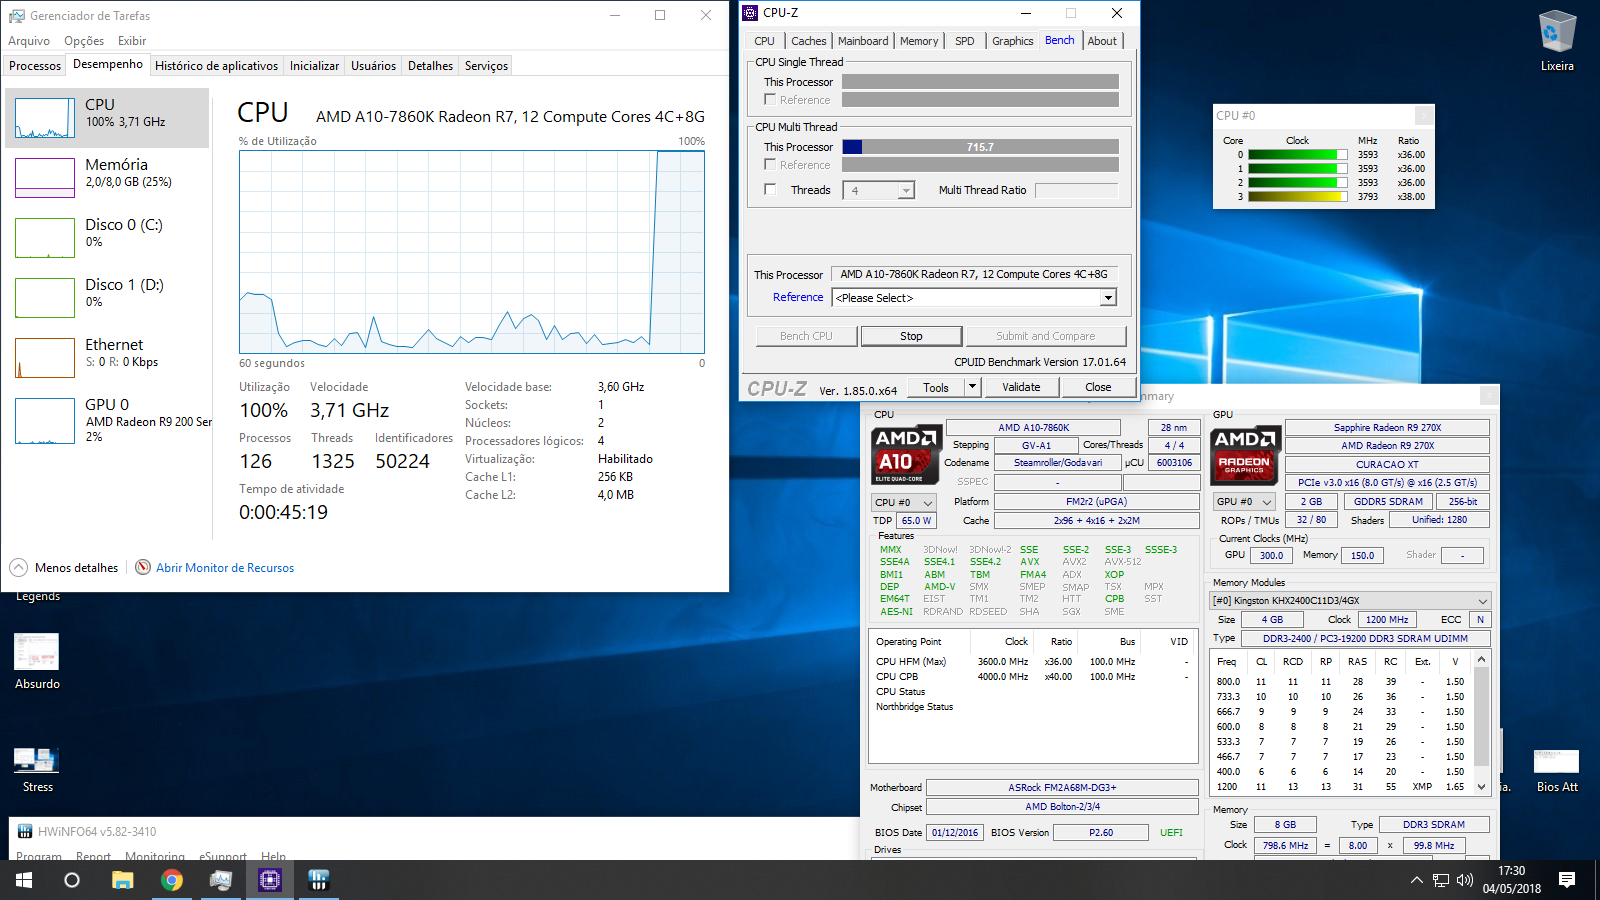
Task: Open Arquivo menu in Task Manager
Action: tap(29, 41)
